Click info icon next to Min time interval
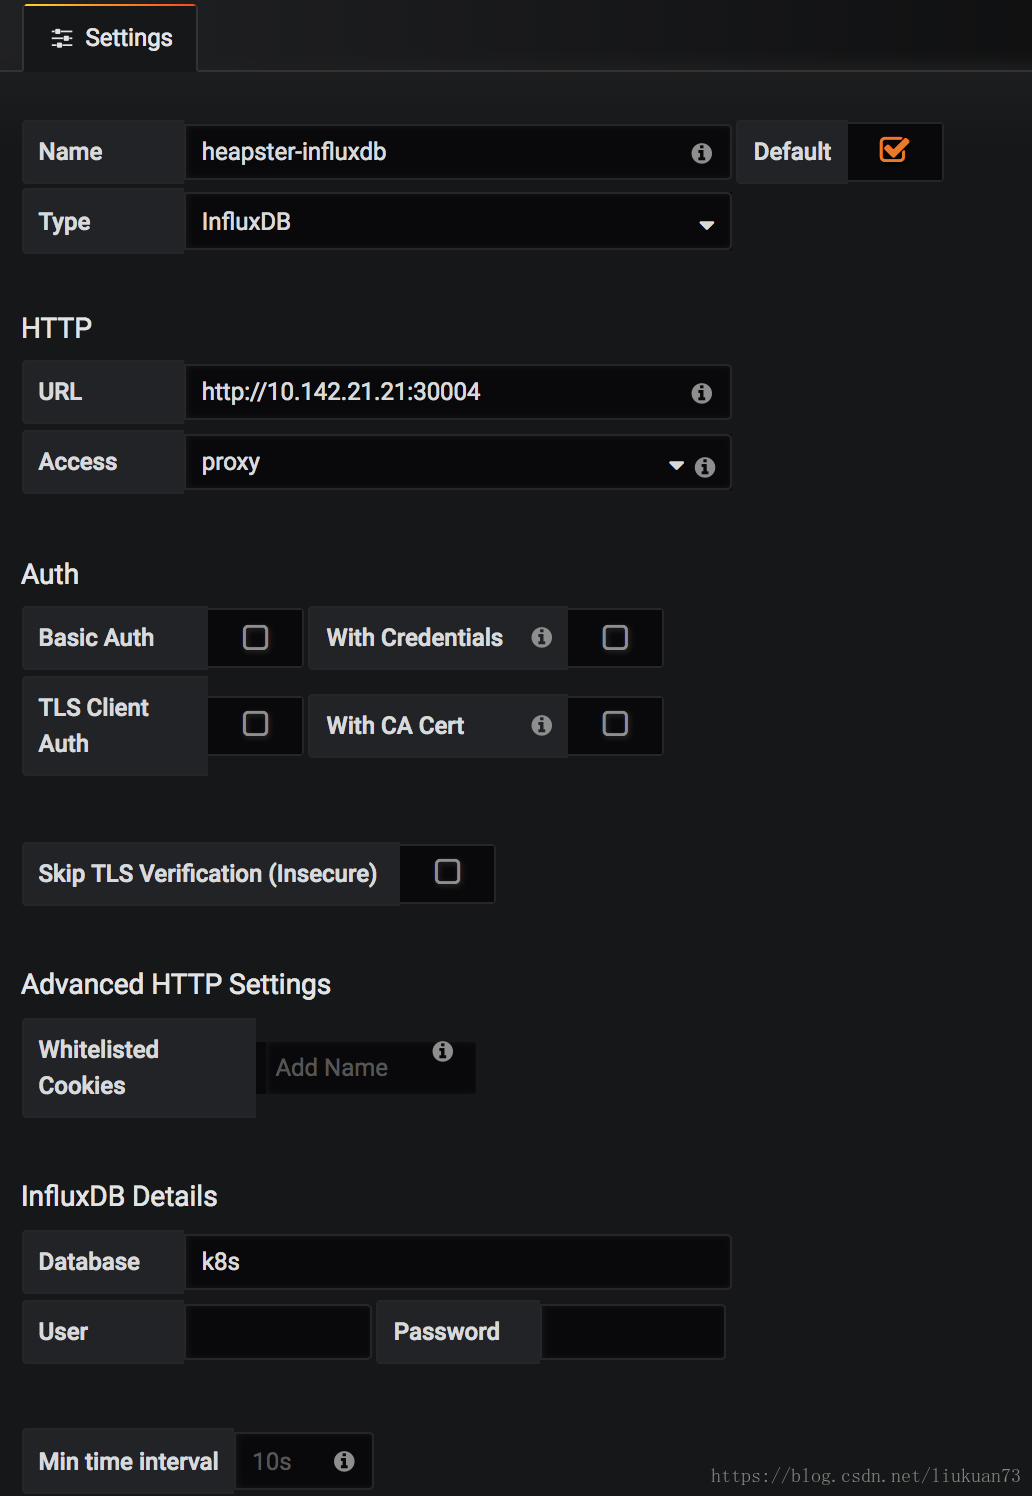 [344, 1461]
